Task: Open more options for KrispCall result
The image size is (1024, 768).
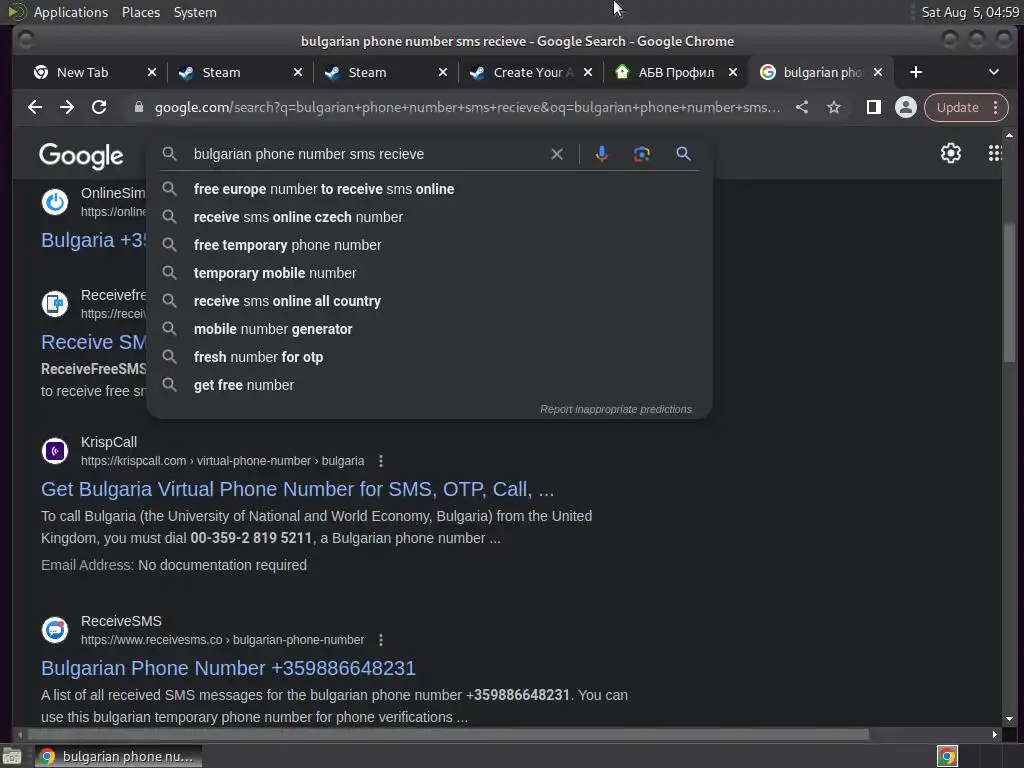Action: click(x=381, y=461)
